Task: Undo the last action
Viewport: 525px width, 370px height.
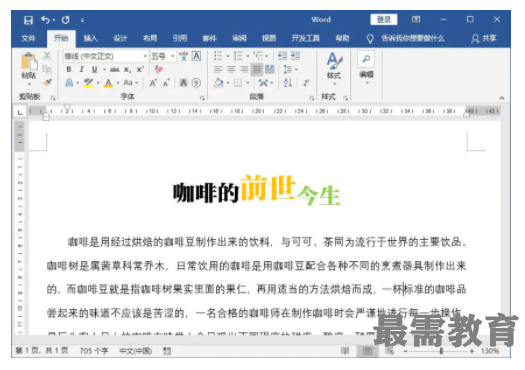Action: pyautogui.click(x=45, y=20)
